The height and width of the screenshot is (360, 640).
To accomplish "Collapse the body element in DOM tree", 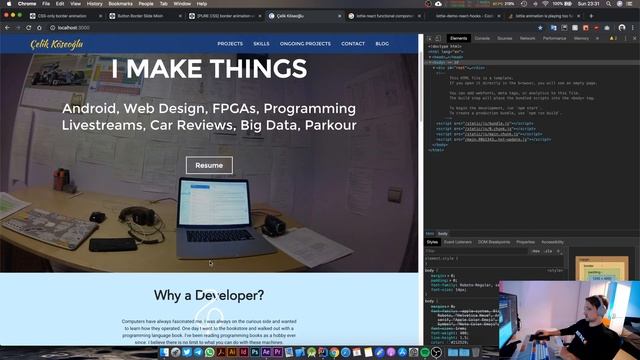I will (430, 62).
